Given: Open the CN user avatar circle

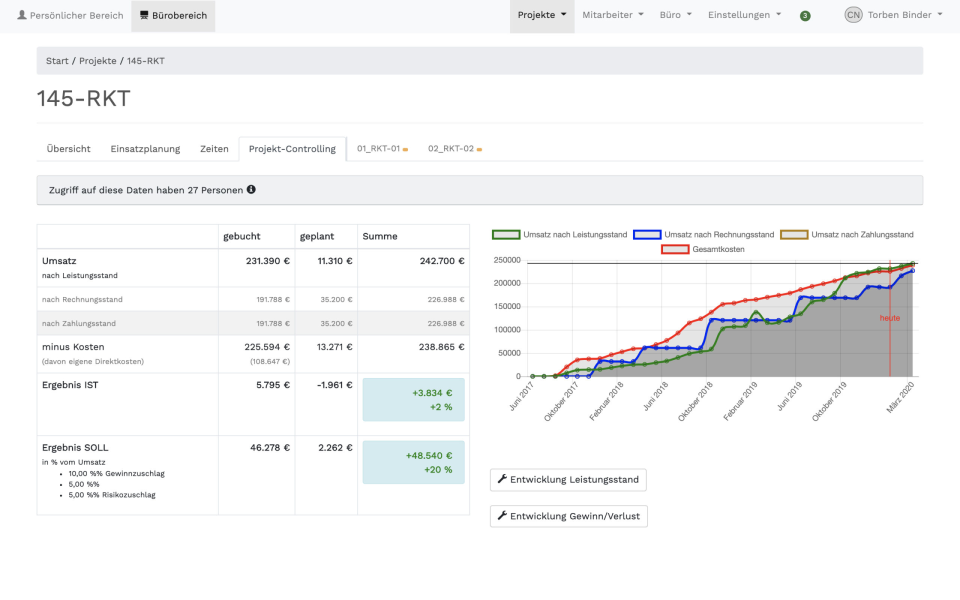Looking at the screenshot, I should click(853, 15).
